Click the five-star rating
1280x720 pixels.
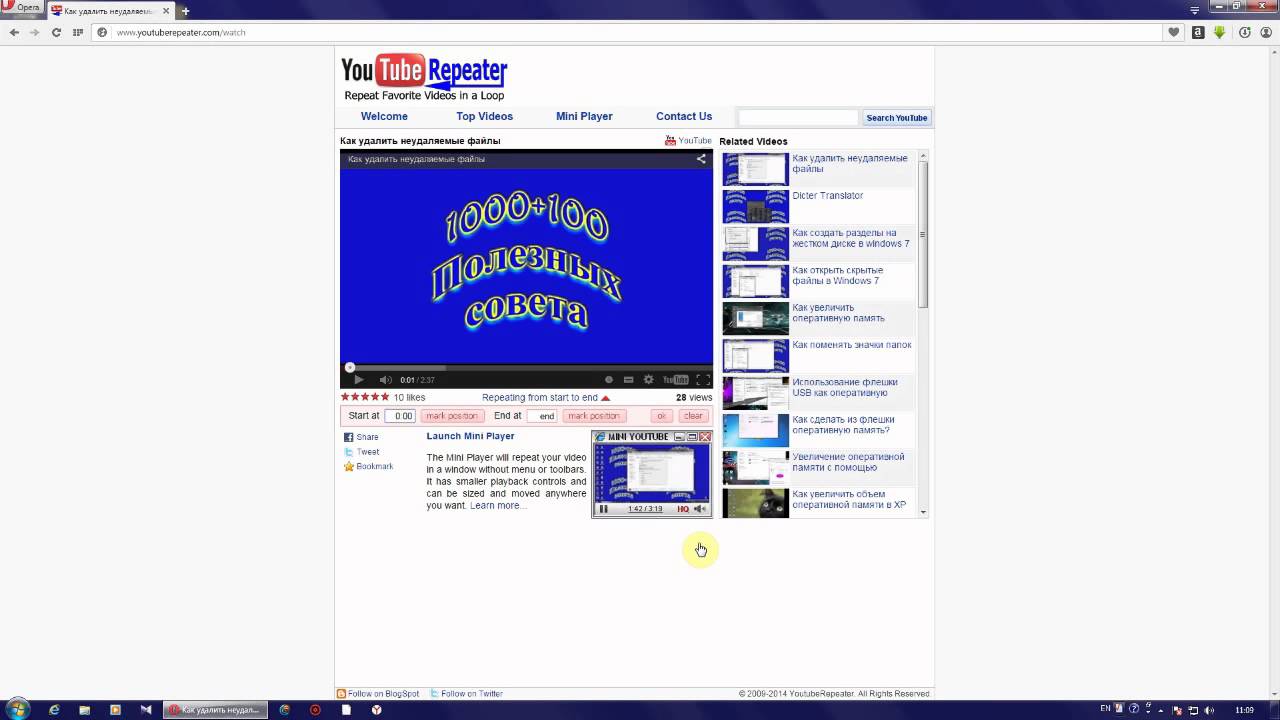[365, 397]
